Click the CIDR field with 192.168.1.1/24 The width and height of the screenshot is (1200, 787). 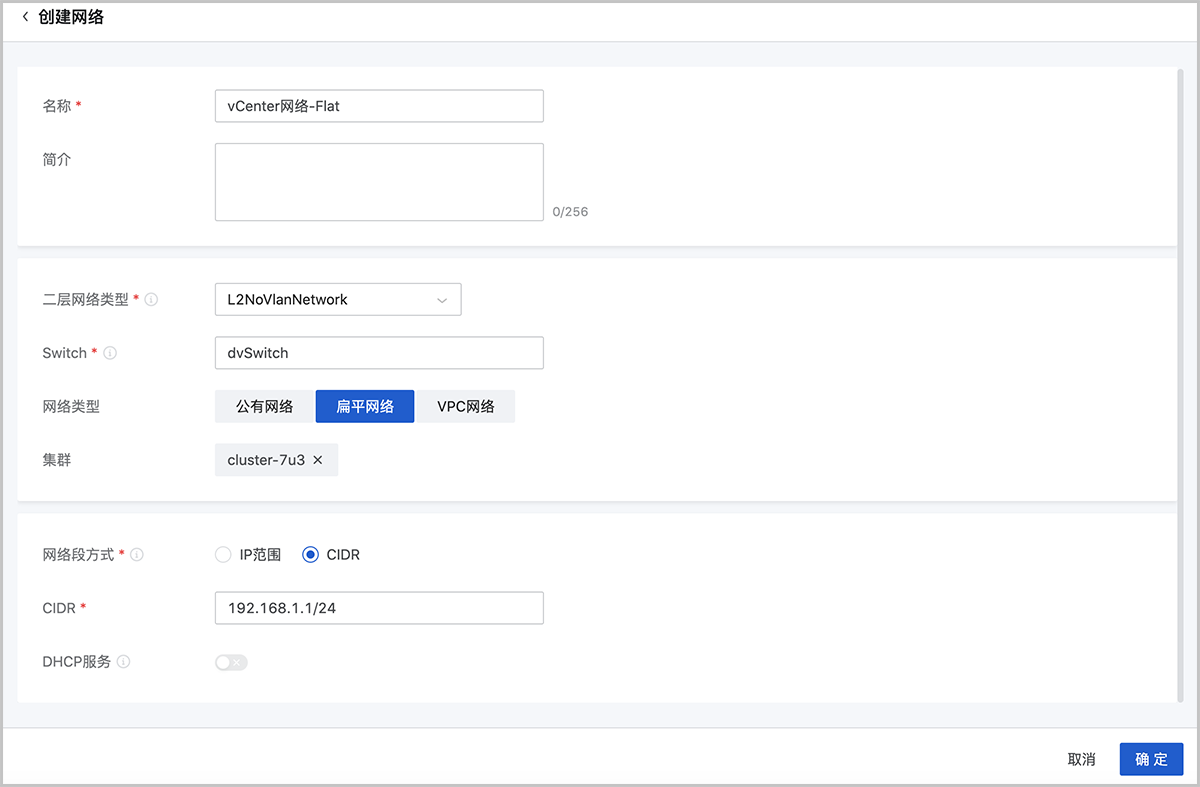point(379,608)
